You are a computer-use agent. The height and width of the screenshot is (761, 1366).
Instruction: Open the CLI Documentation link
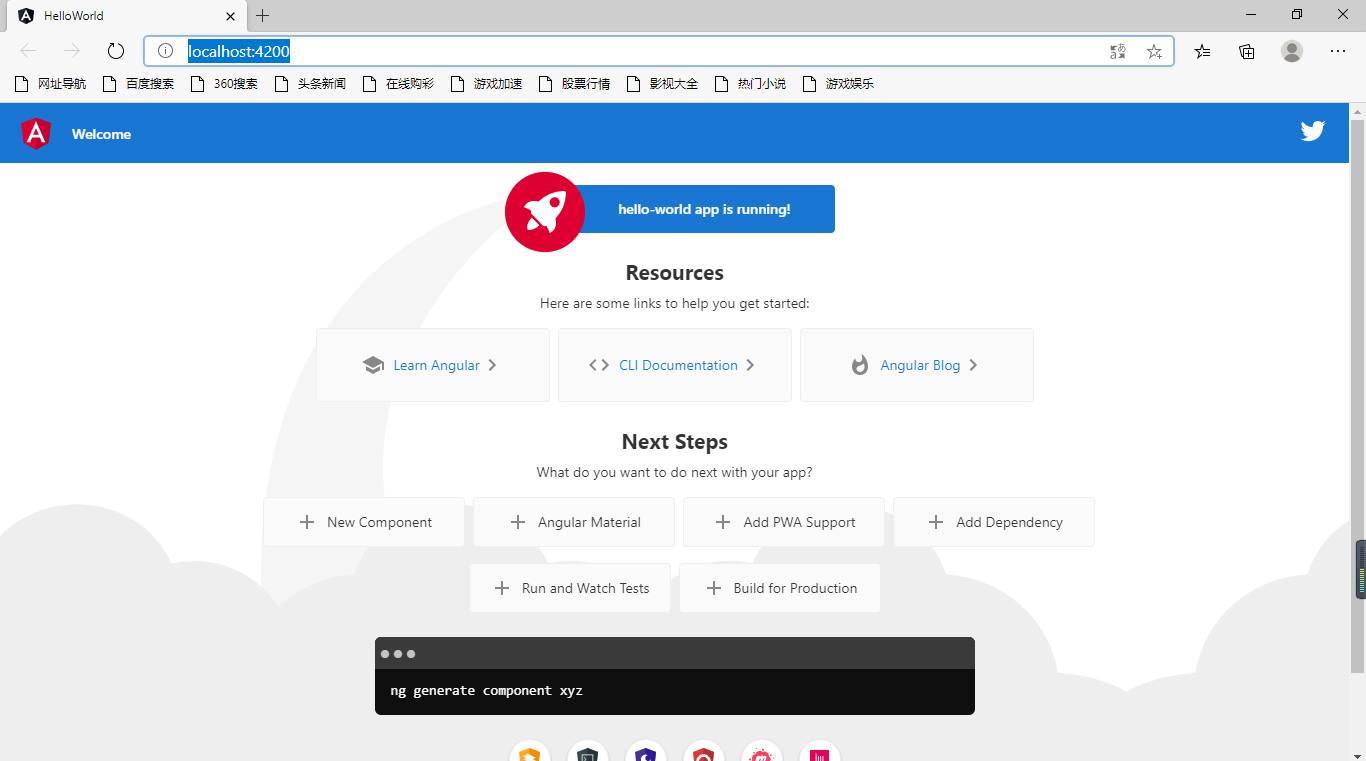point(675,365)
